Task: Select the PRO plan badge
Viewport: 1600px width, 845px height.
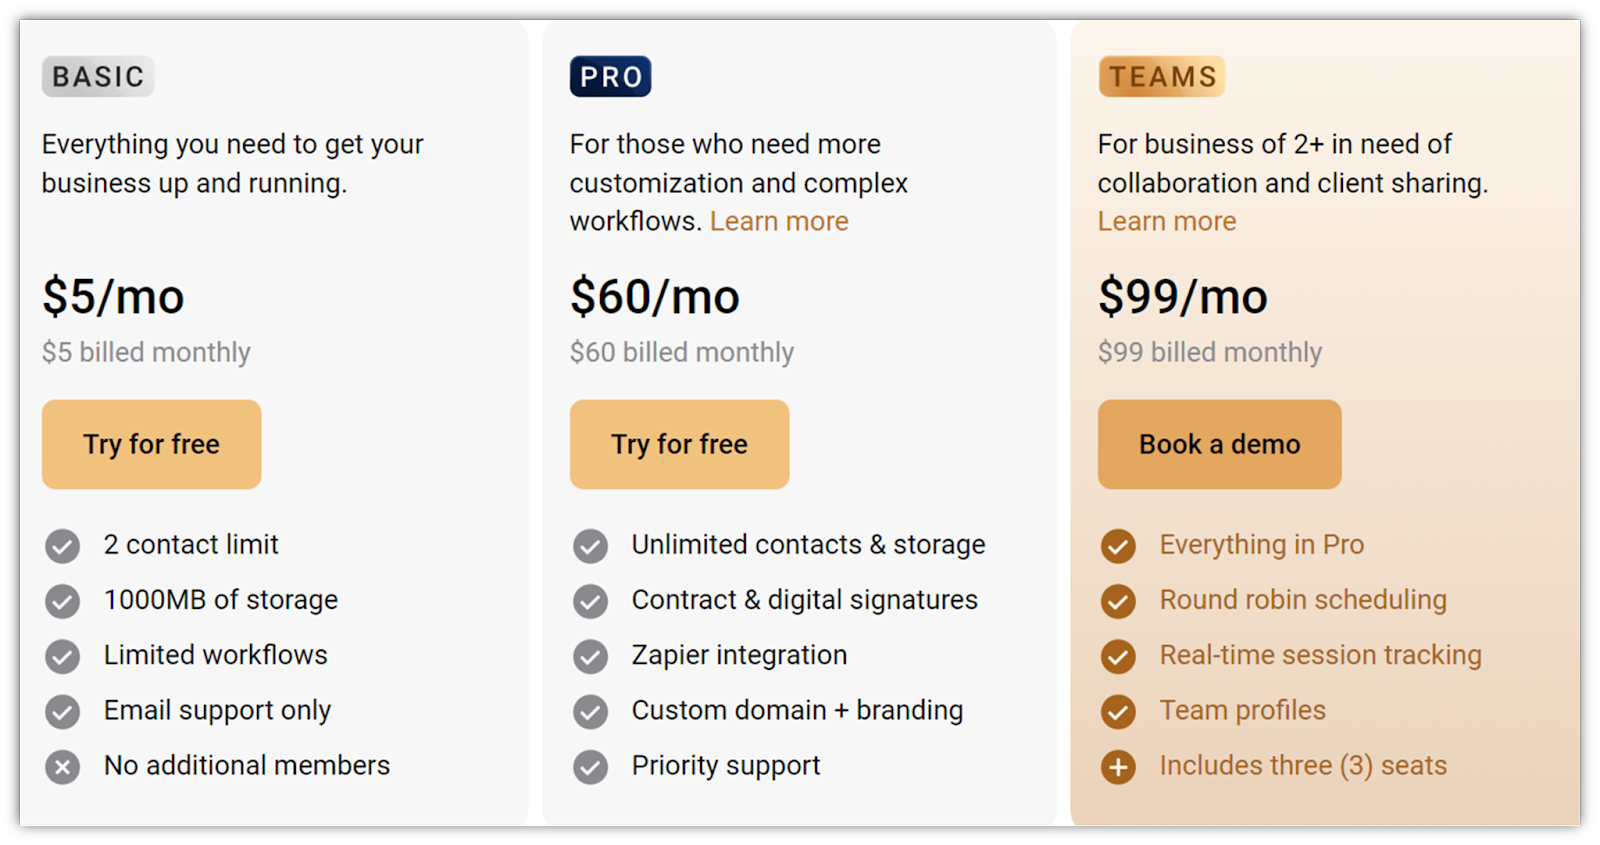Action: tap(610, 76)
